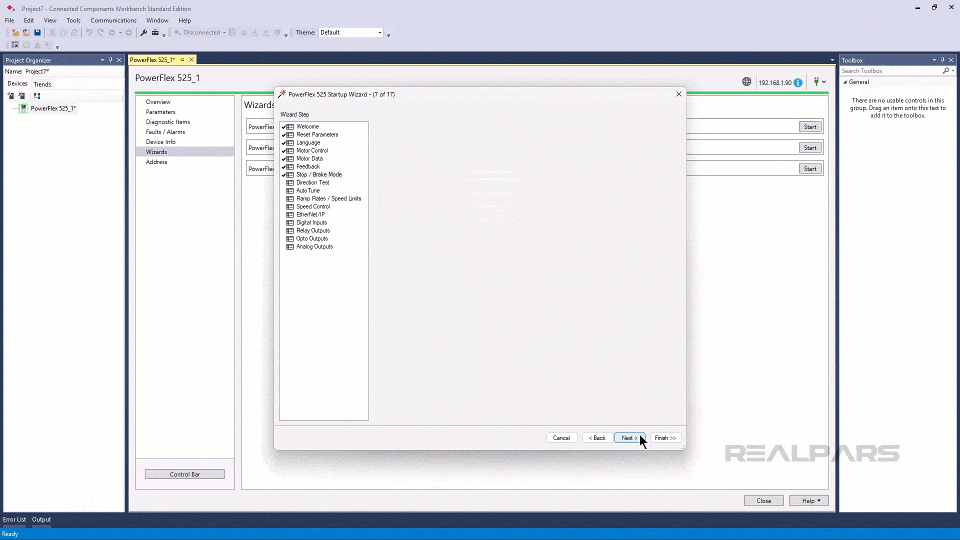Select the EtherNet/IP wizard step
The height and width of the screenshot is (540, 960).
310,214
